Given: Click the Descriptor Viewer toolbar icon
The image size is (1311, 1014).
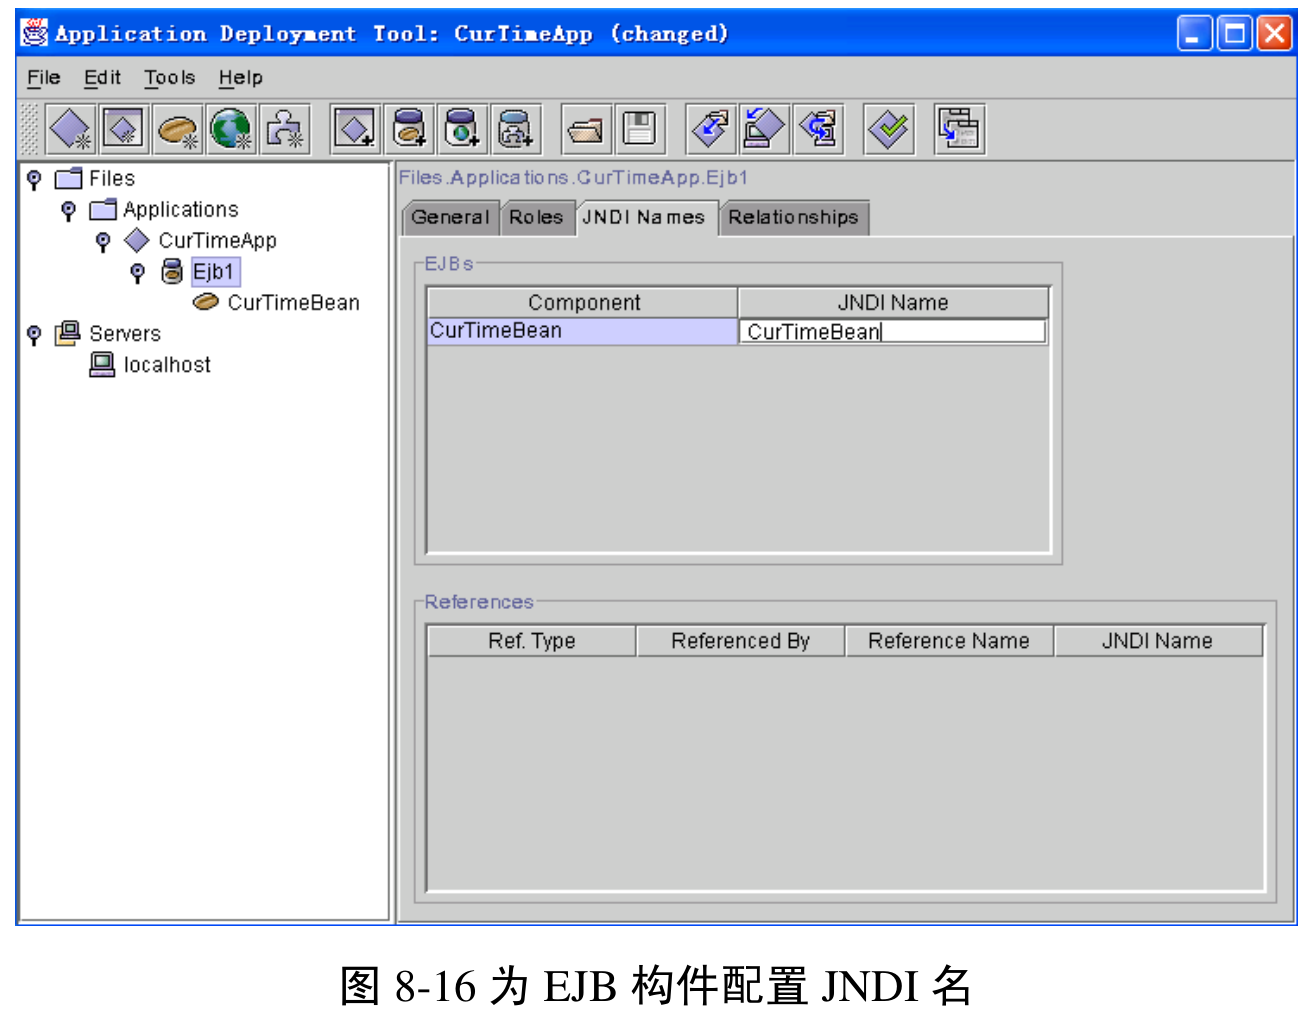Looking at the screenshot, I should (960, 129).
